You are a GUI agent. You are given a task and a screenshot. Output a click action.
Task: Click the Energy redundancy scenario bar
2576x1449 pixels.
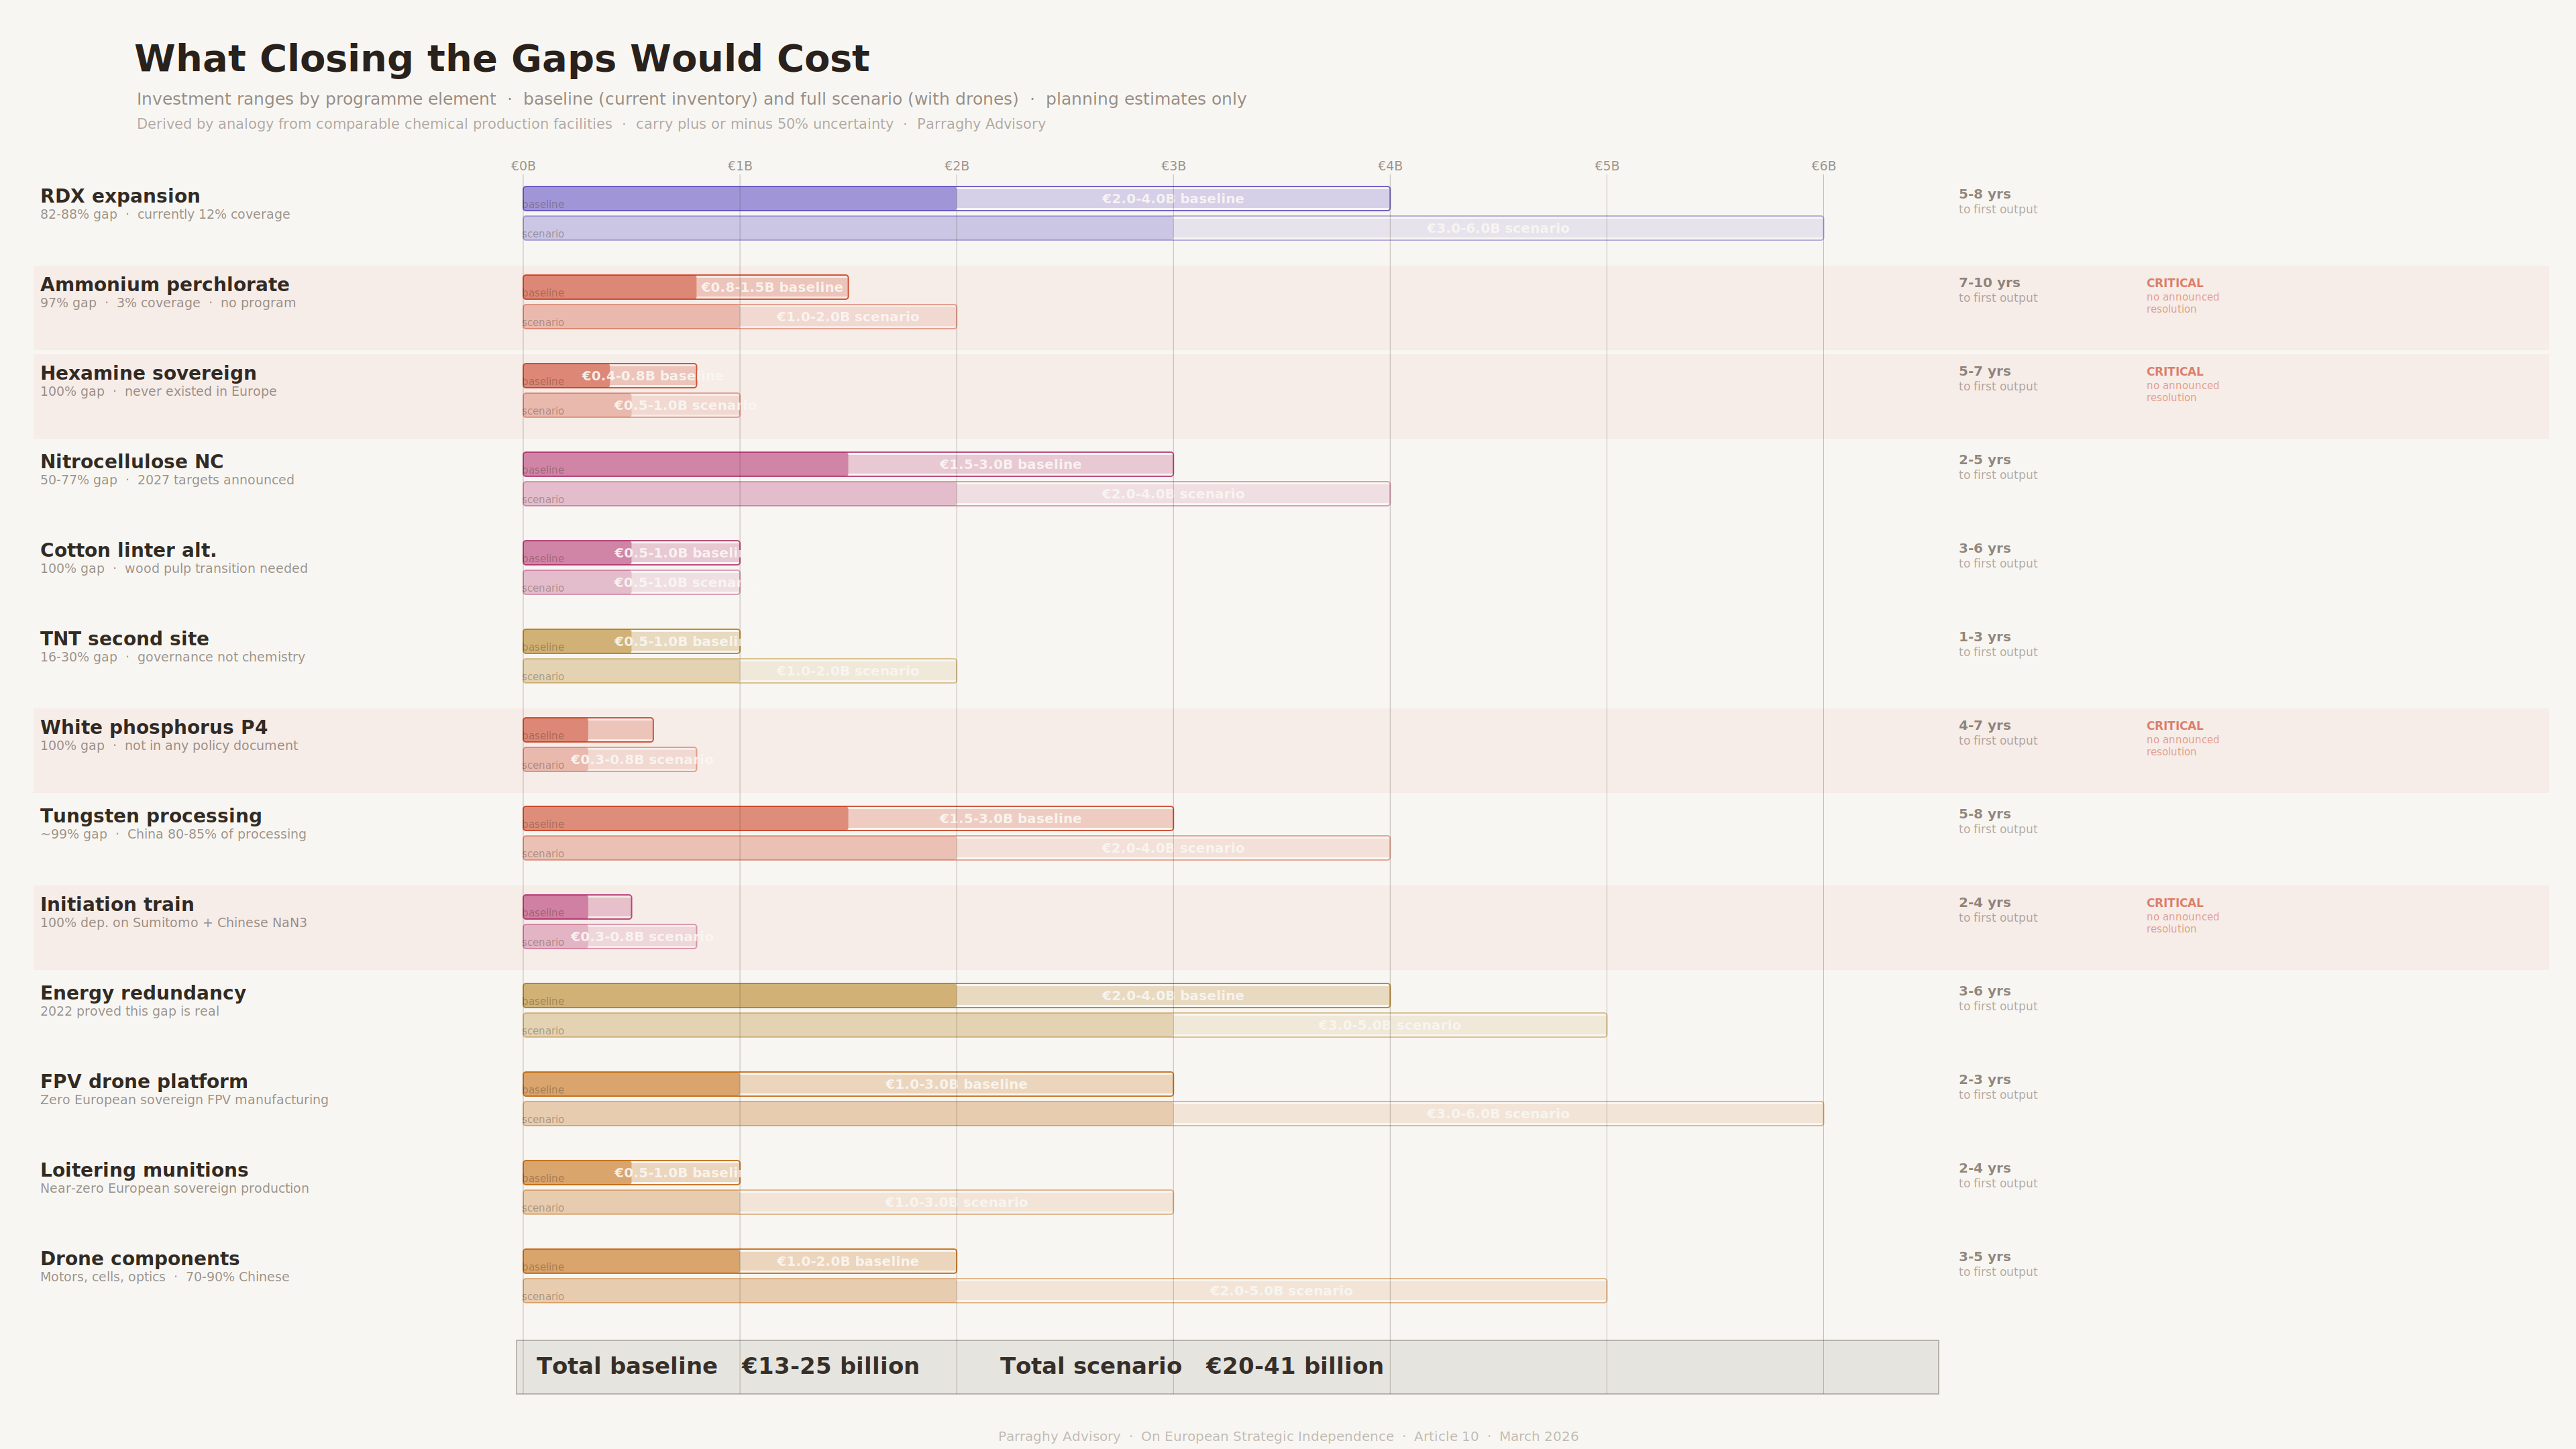coord(1064,1025)
